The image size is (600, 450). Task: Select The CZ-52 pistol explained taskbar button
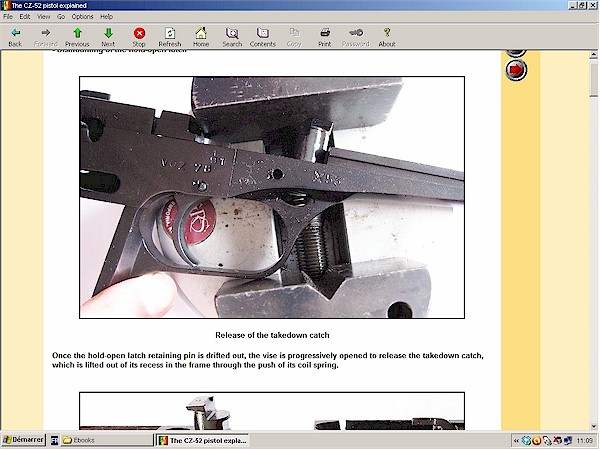(x=203, y=440)
